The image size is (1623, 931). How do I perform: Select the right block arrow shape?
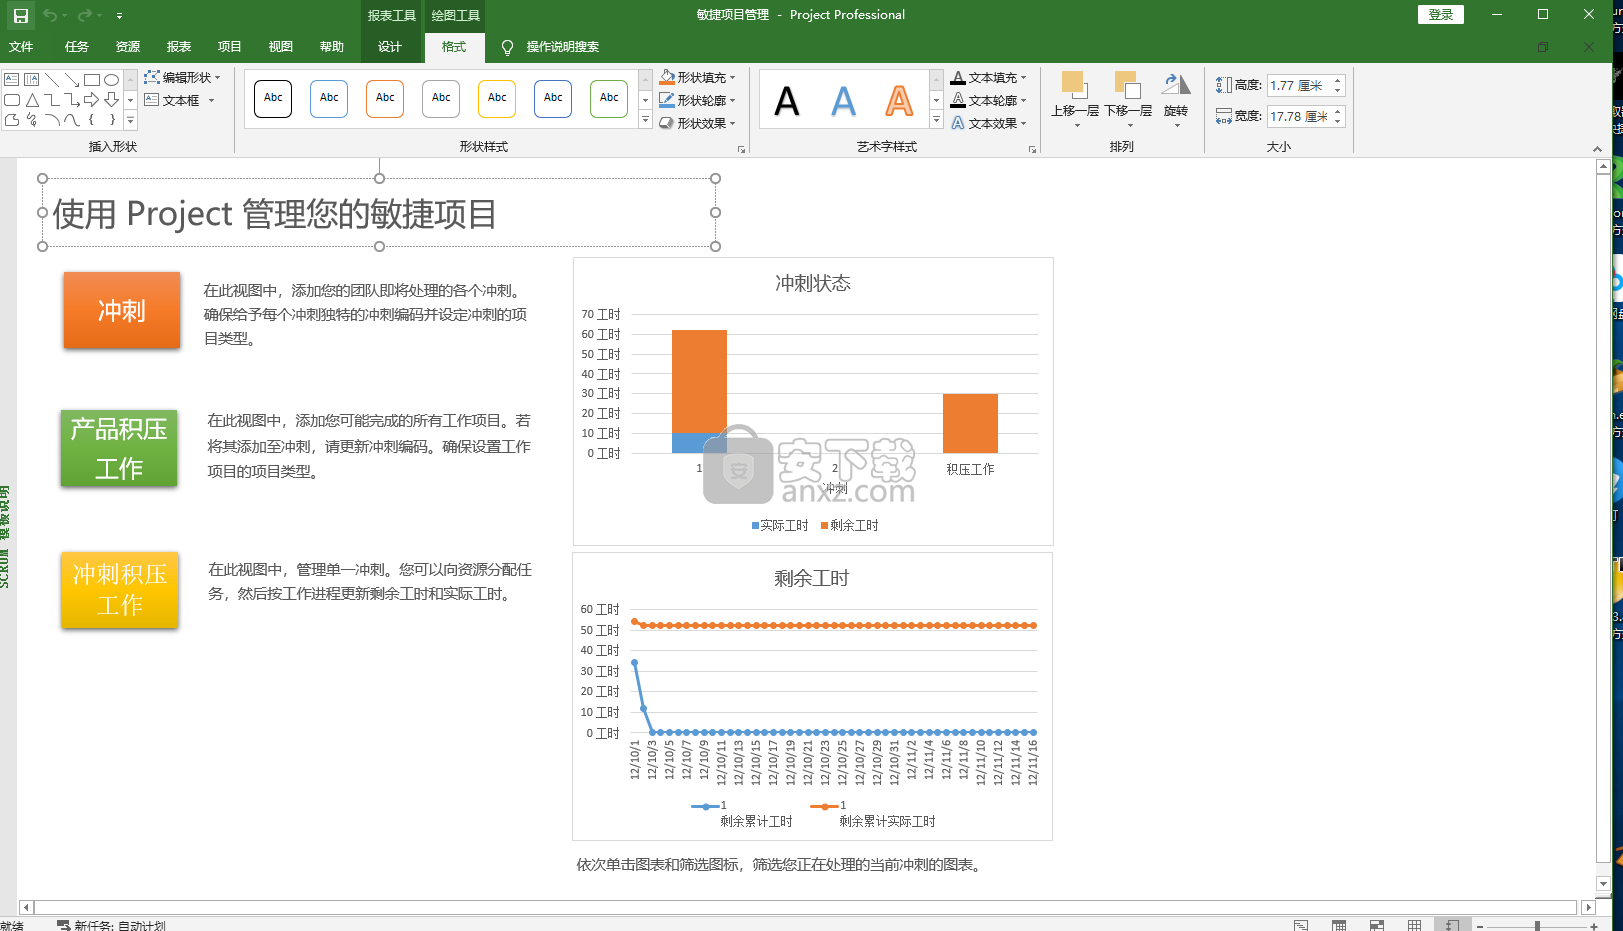(x=92, y=99)
